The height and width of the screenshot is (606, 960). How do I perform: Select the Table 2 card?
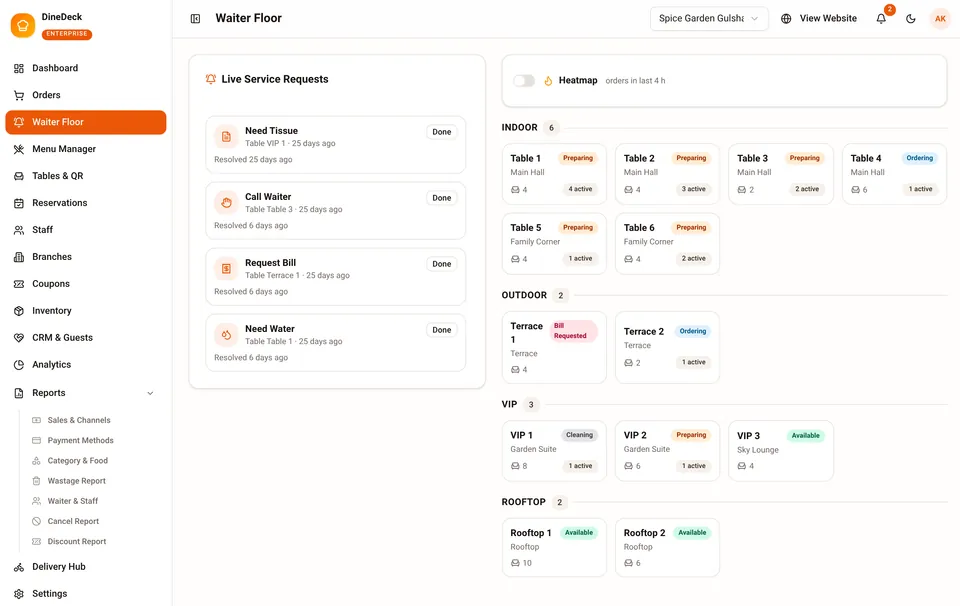coord(667,174)
